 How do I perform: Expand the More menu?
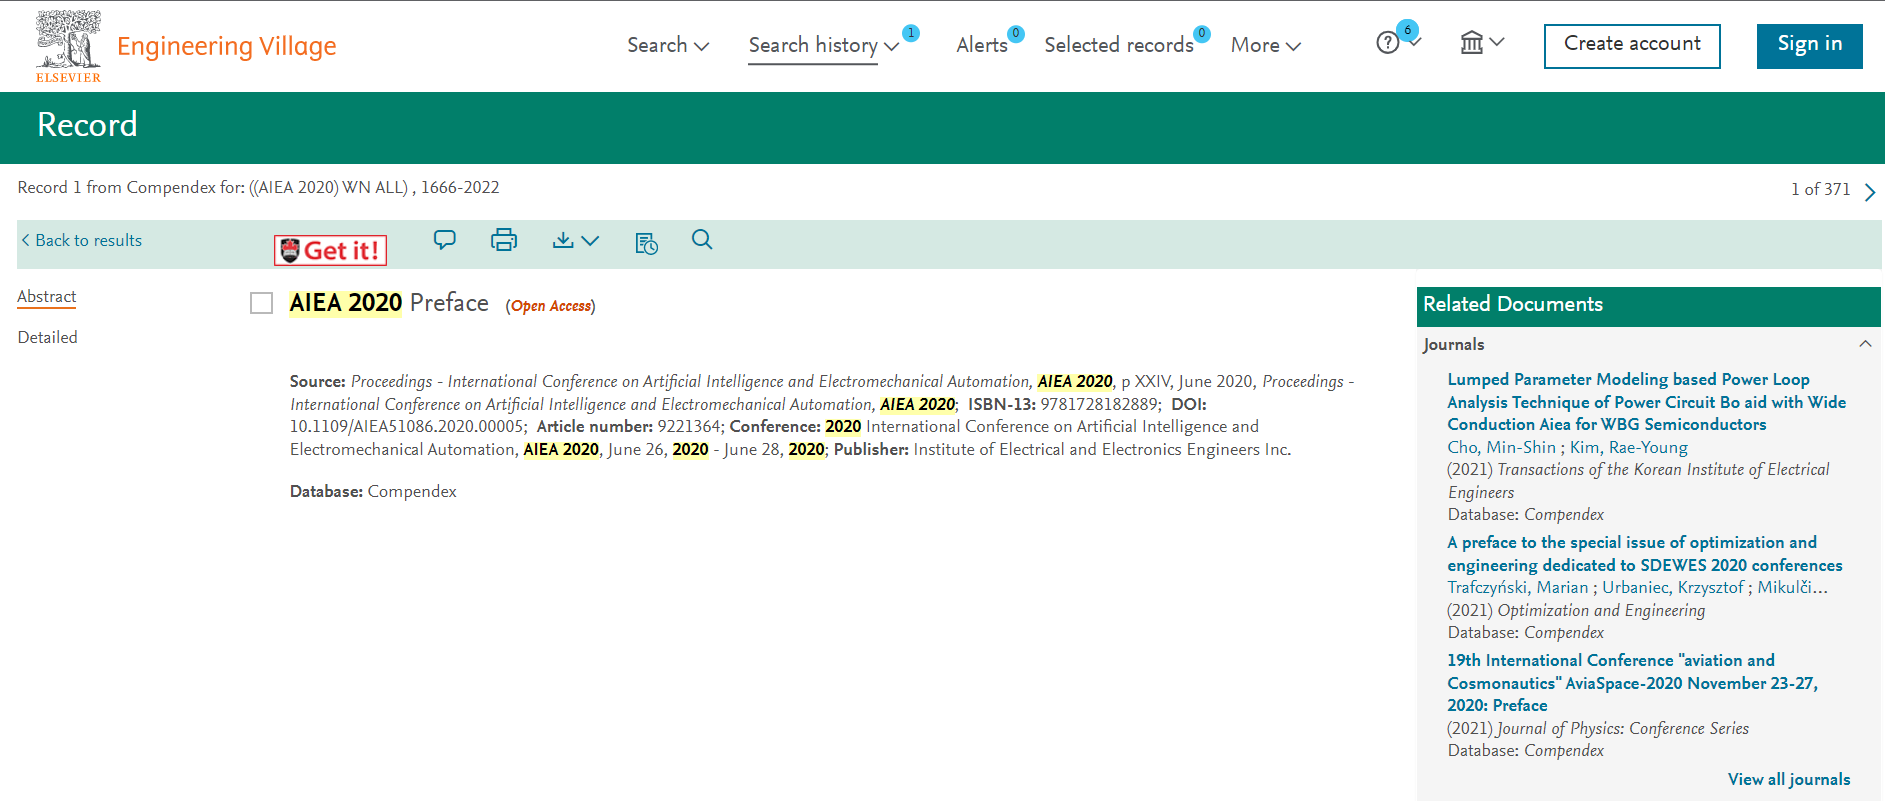click(x=1266, y=45)
